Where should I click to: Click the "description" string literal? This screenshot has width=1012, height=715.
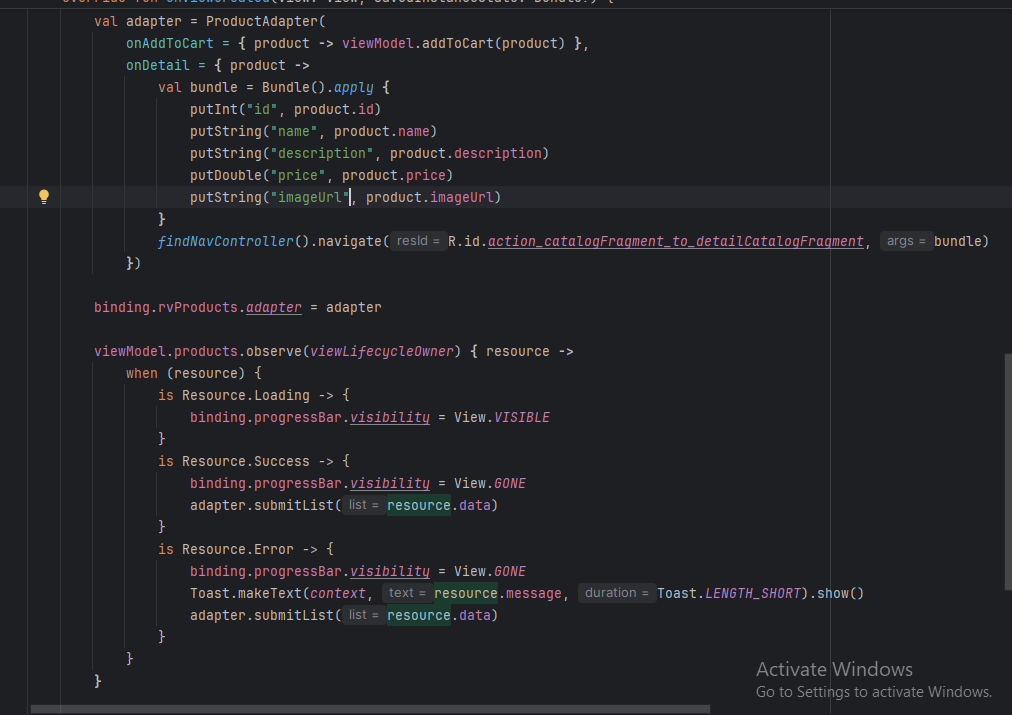322,153
